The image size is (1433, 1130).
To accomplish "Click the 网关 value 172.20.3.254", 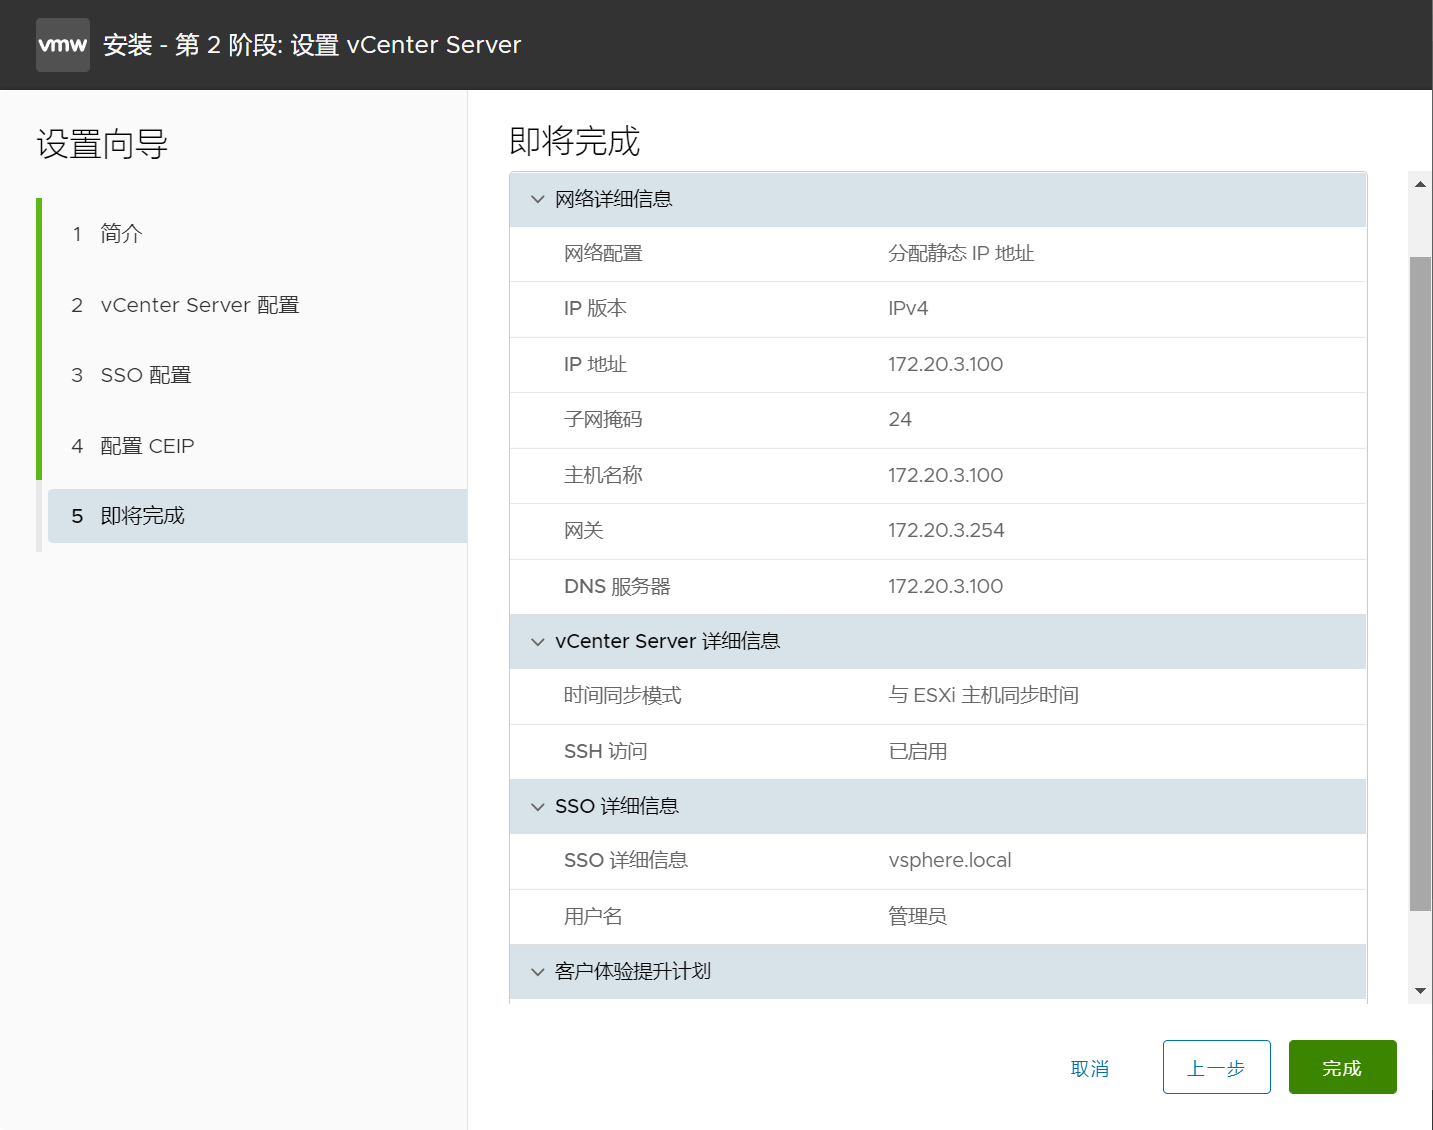I will tap(946, 530).
